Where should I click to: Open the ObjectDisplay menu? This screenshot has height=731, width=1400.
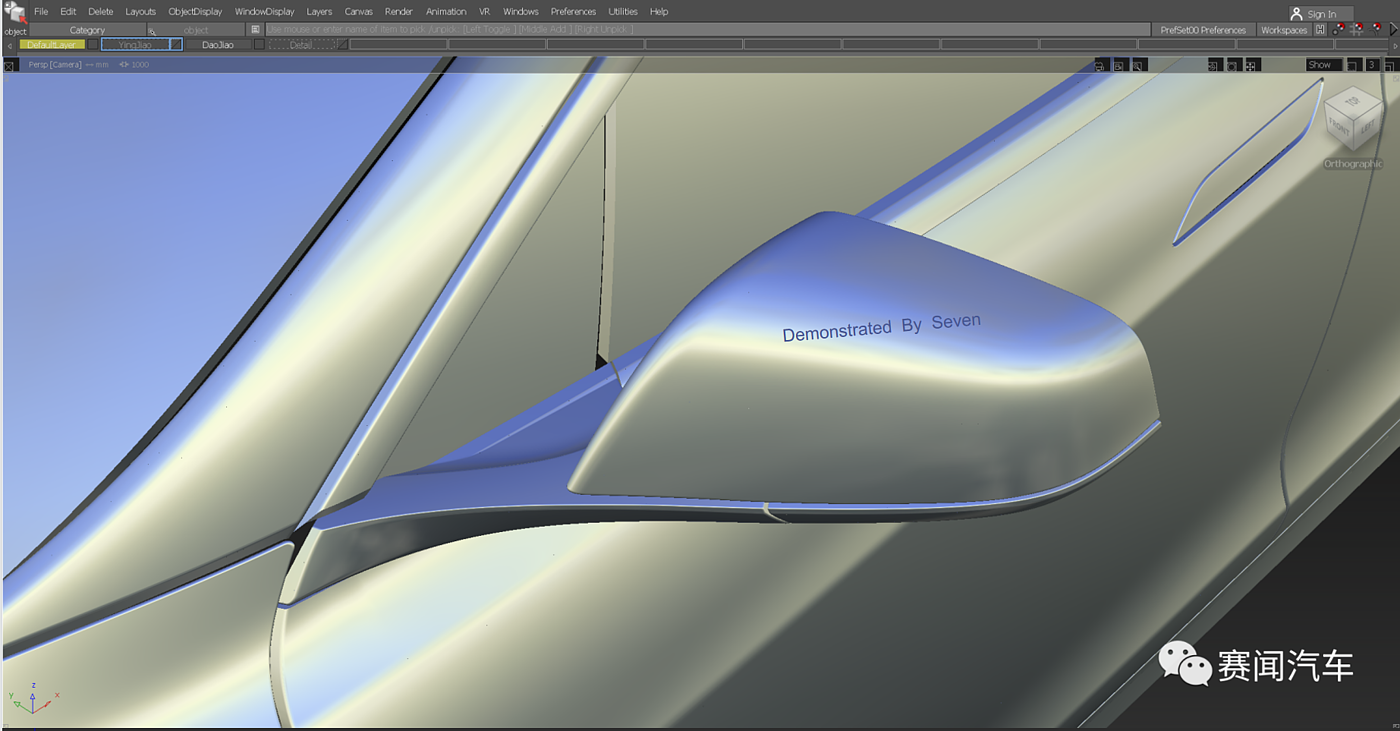pos(195,12)
